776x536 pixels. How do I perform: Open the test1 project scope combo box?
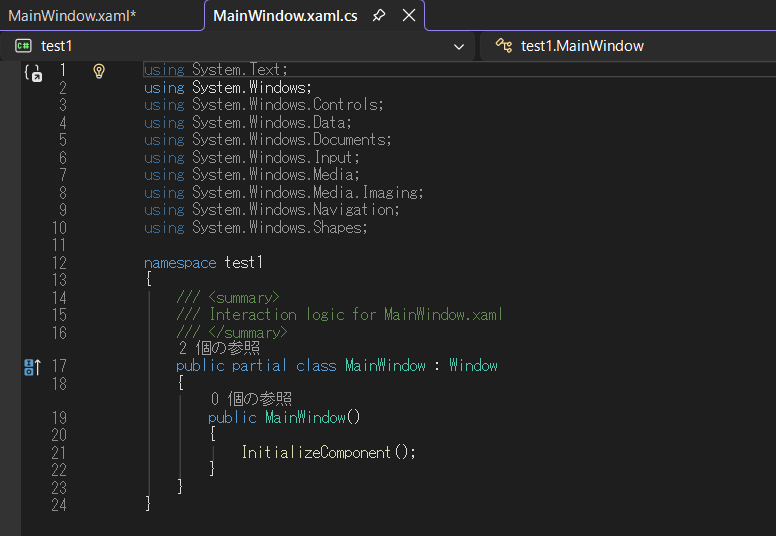tap(240, 46)
